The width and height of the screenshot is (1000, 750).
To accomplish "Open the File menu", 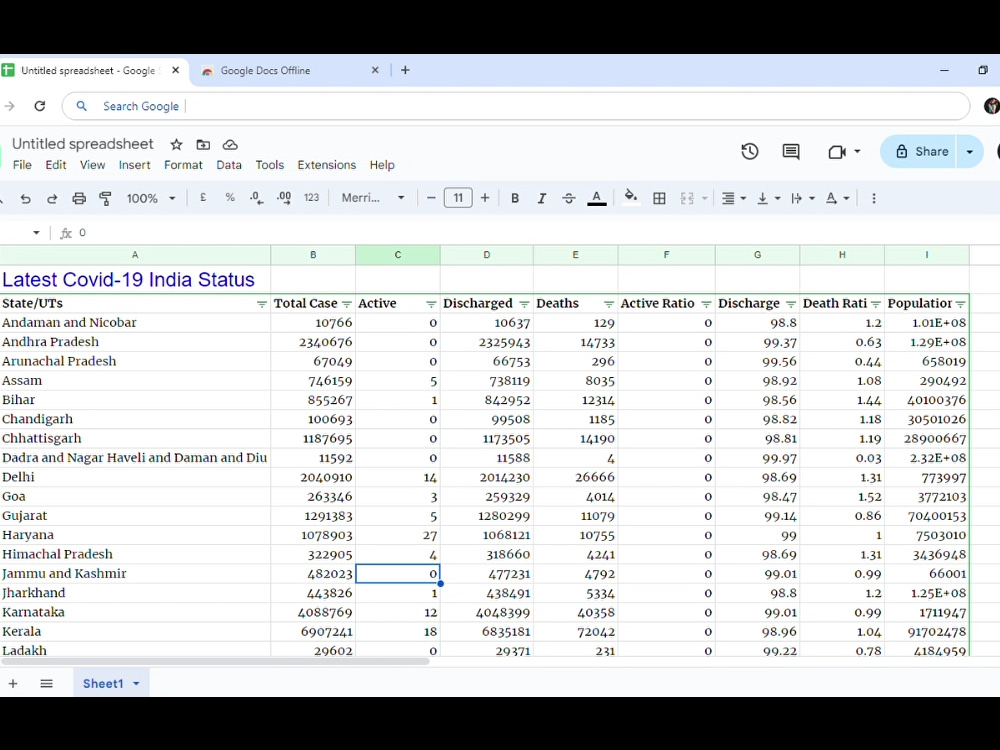I will tap(22, 165).
